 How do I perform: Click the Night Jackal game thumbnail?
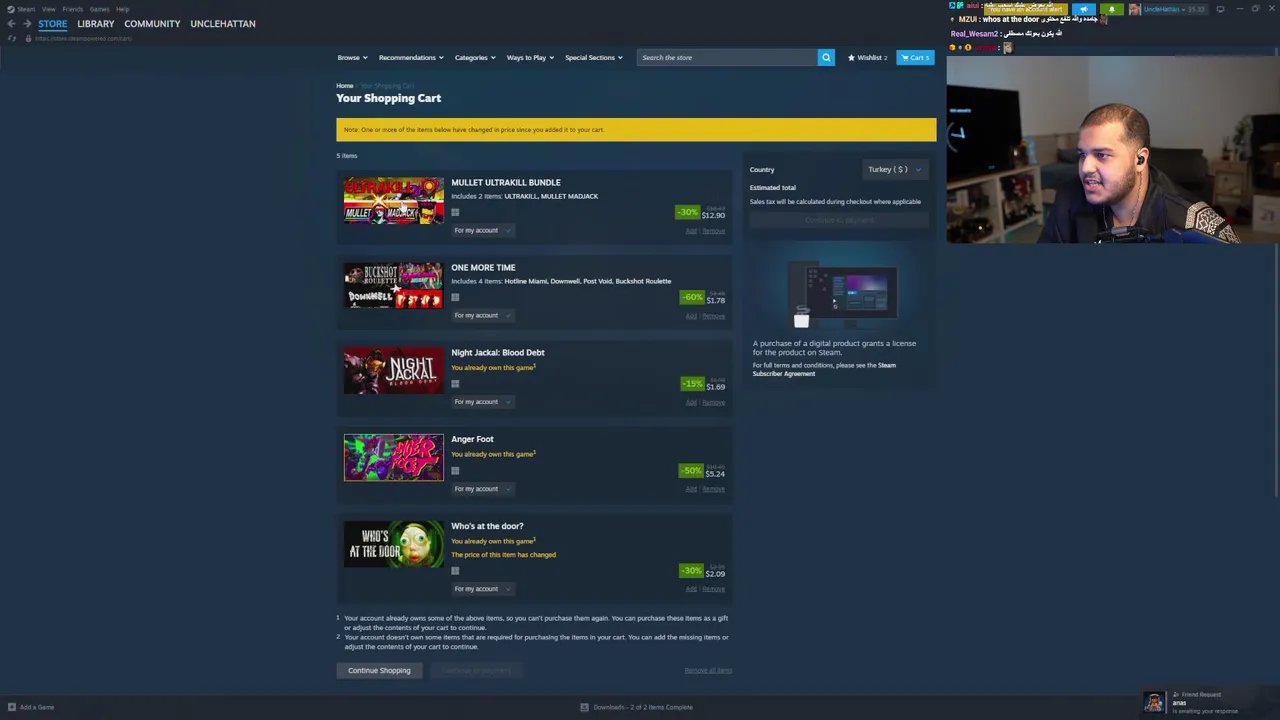[394, 371]
